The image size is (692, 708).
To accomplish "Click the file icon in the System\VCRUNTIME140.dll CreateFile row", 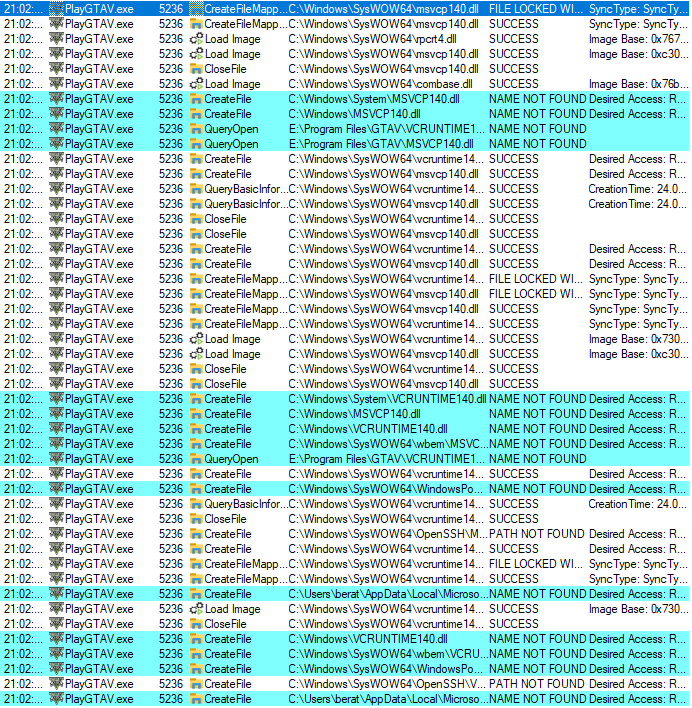I will coord(196,399).
